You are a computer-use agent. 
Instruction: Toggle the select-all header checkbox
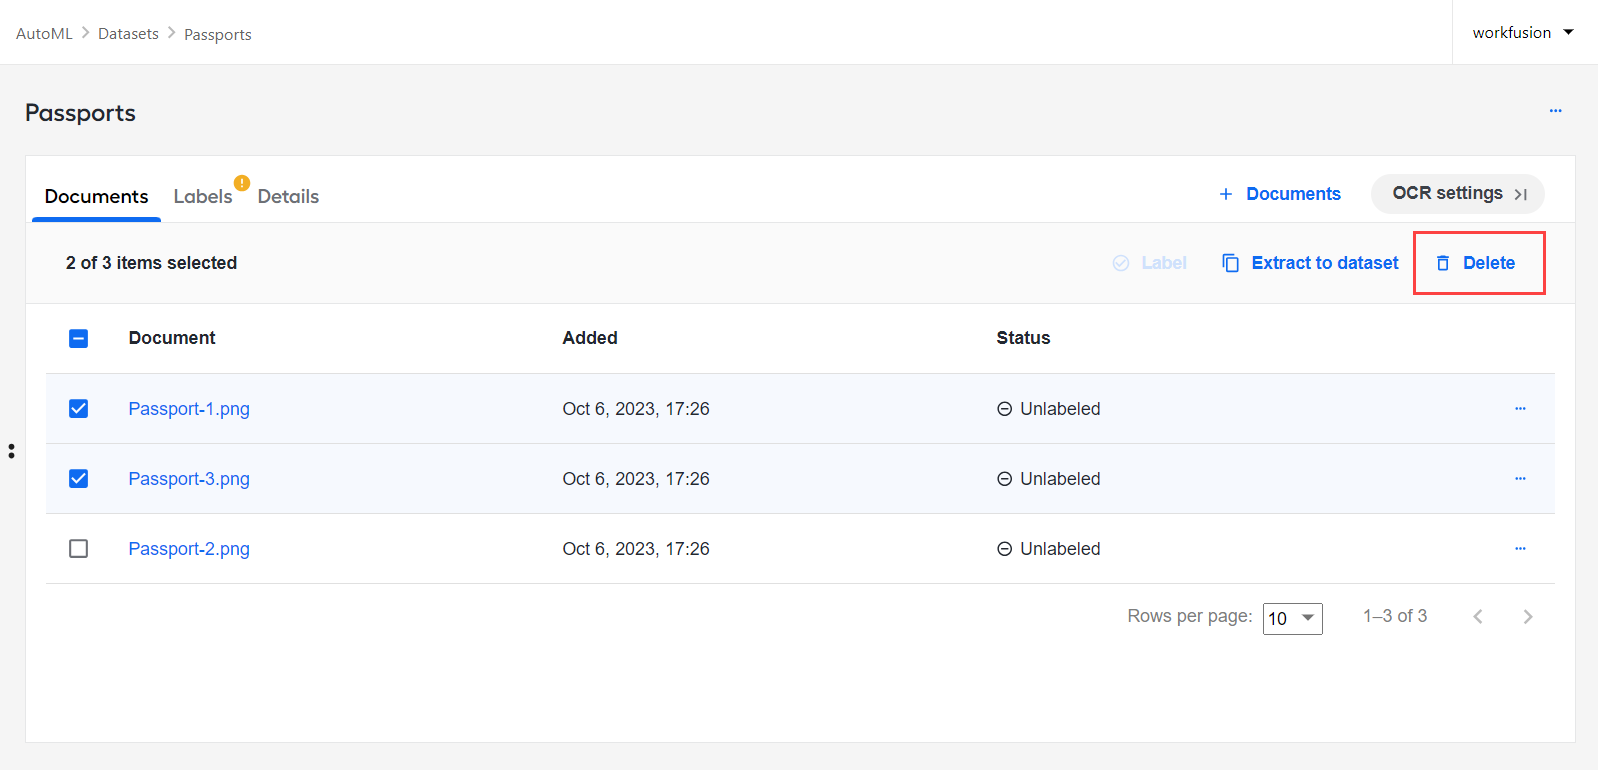[x=79, y=339]
